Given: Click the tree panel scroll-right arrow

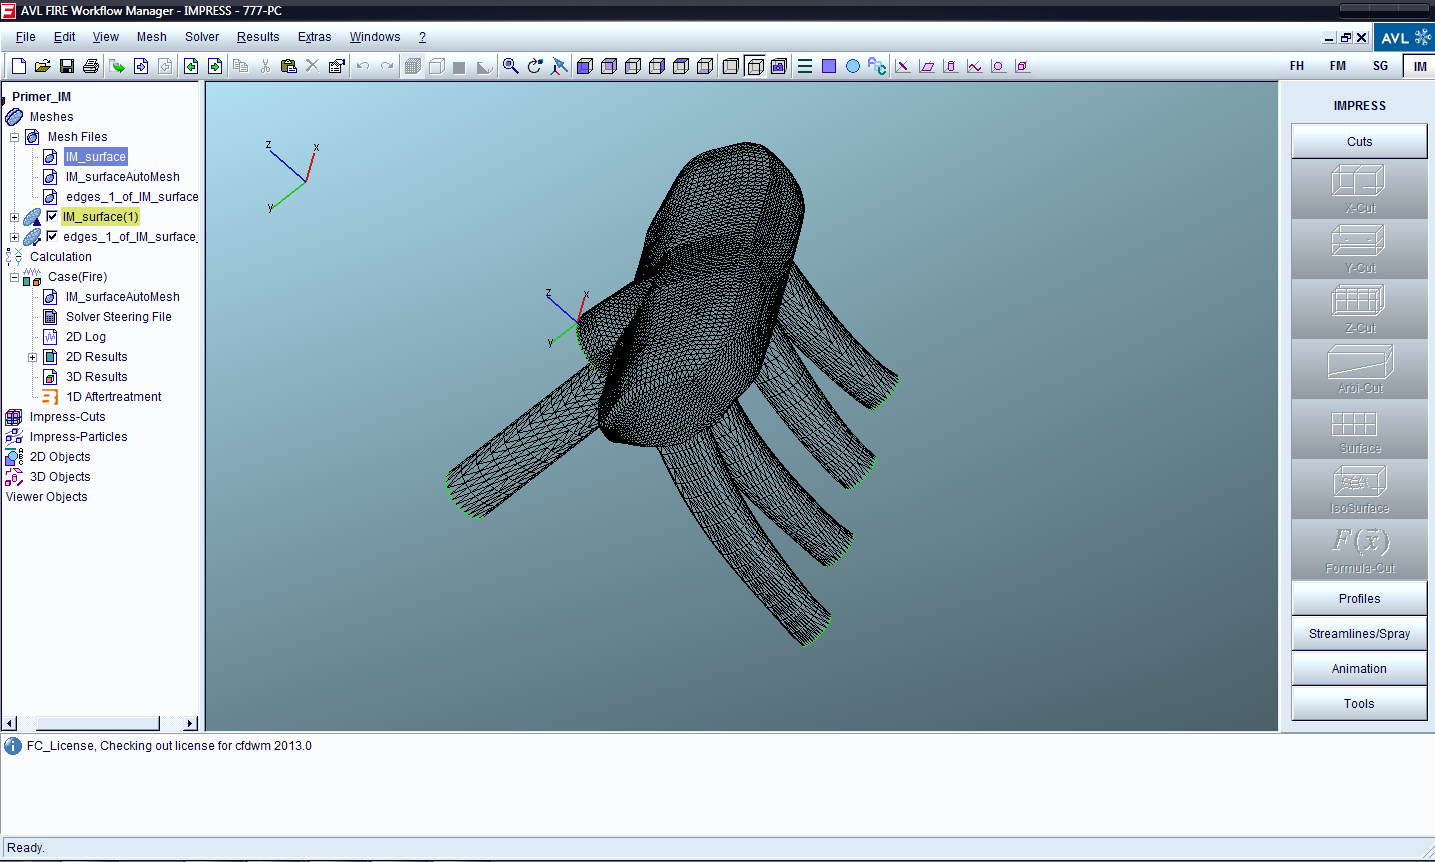Looking at the screenshot, I should (x=190, y=723).
